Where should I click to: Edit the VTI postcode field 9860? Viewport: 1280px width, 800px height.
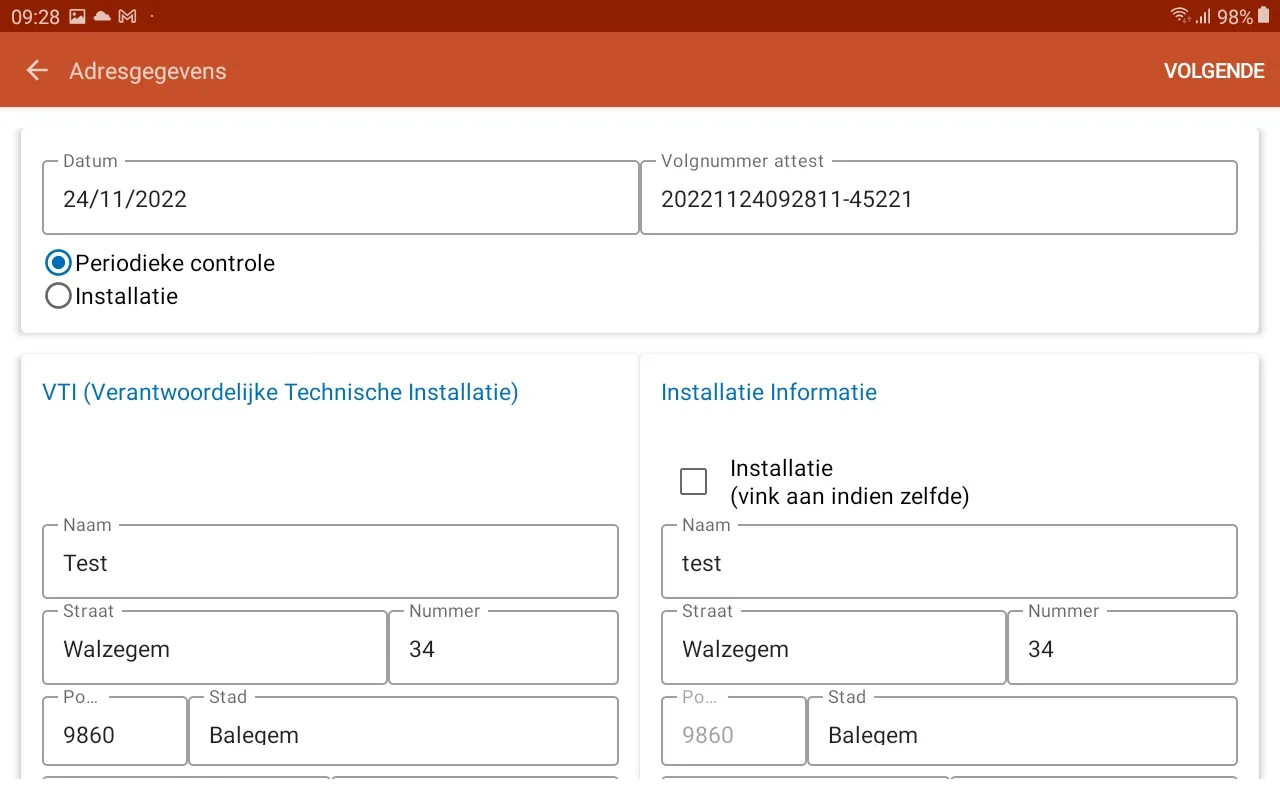[x=115, y=732]
